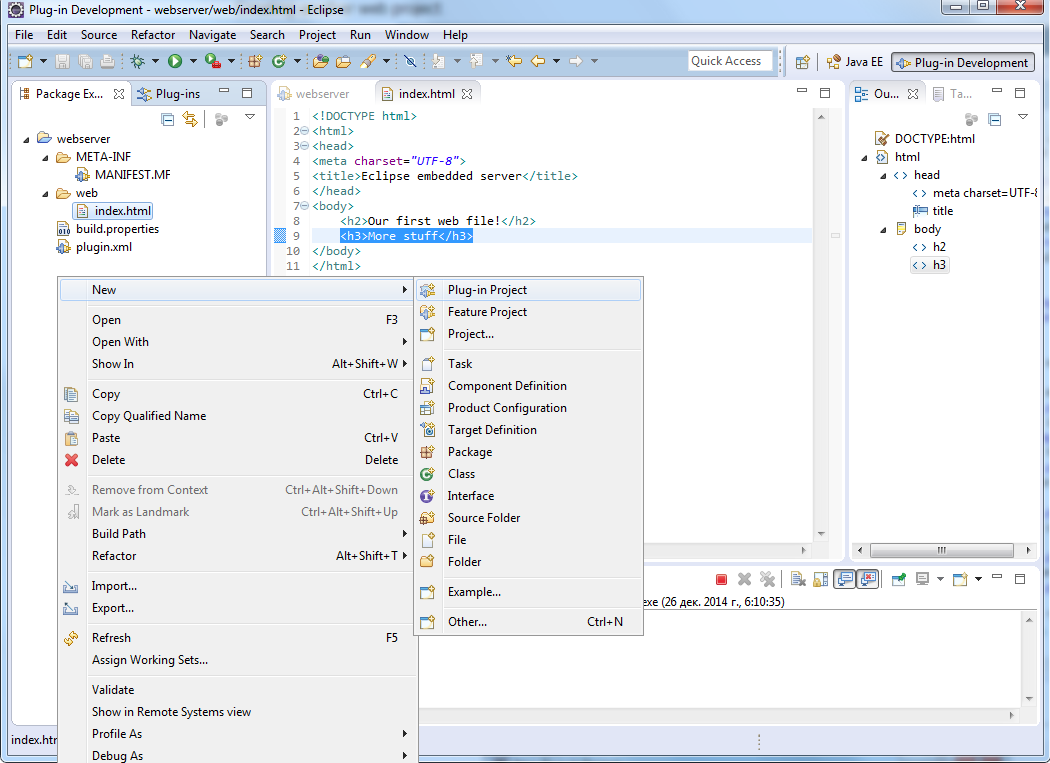Screen dimensions: 1050x763
Task: Collapse the webserver project tree node
Action: click(x=27, y=139)
